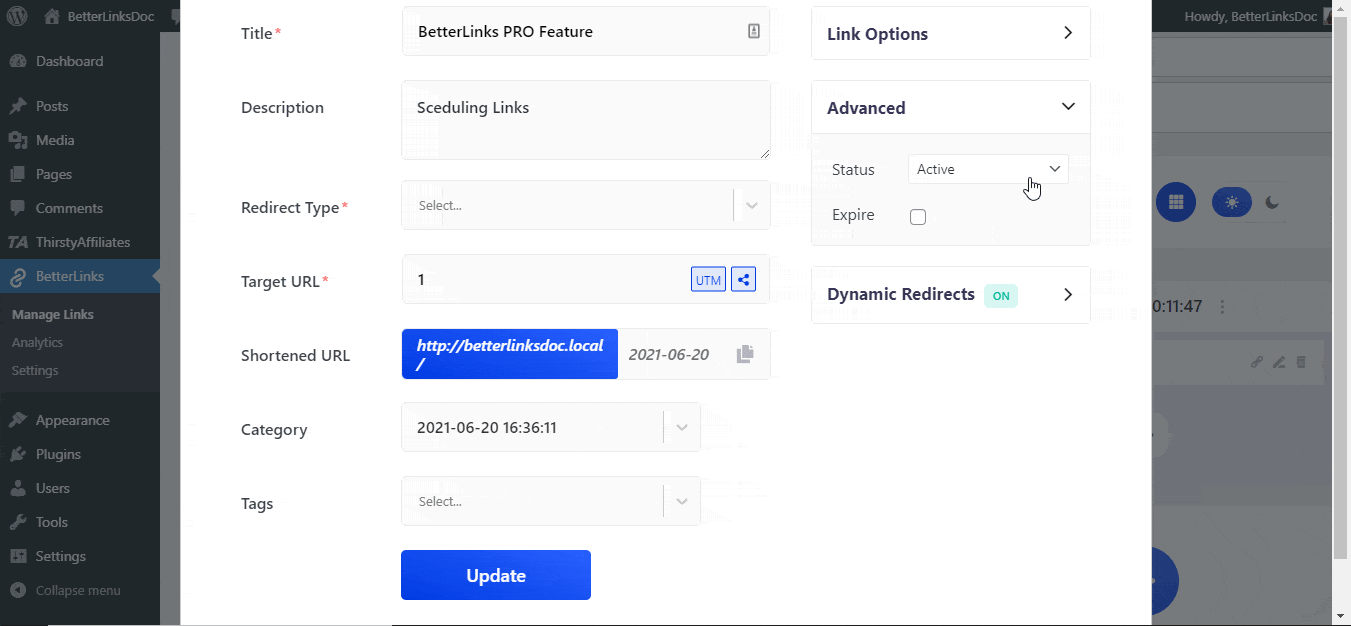Click the share icon beside Target URL
Viewport: 1351px width, 626px height.
pos(743,279)
